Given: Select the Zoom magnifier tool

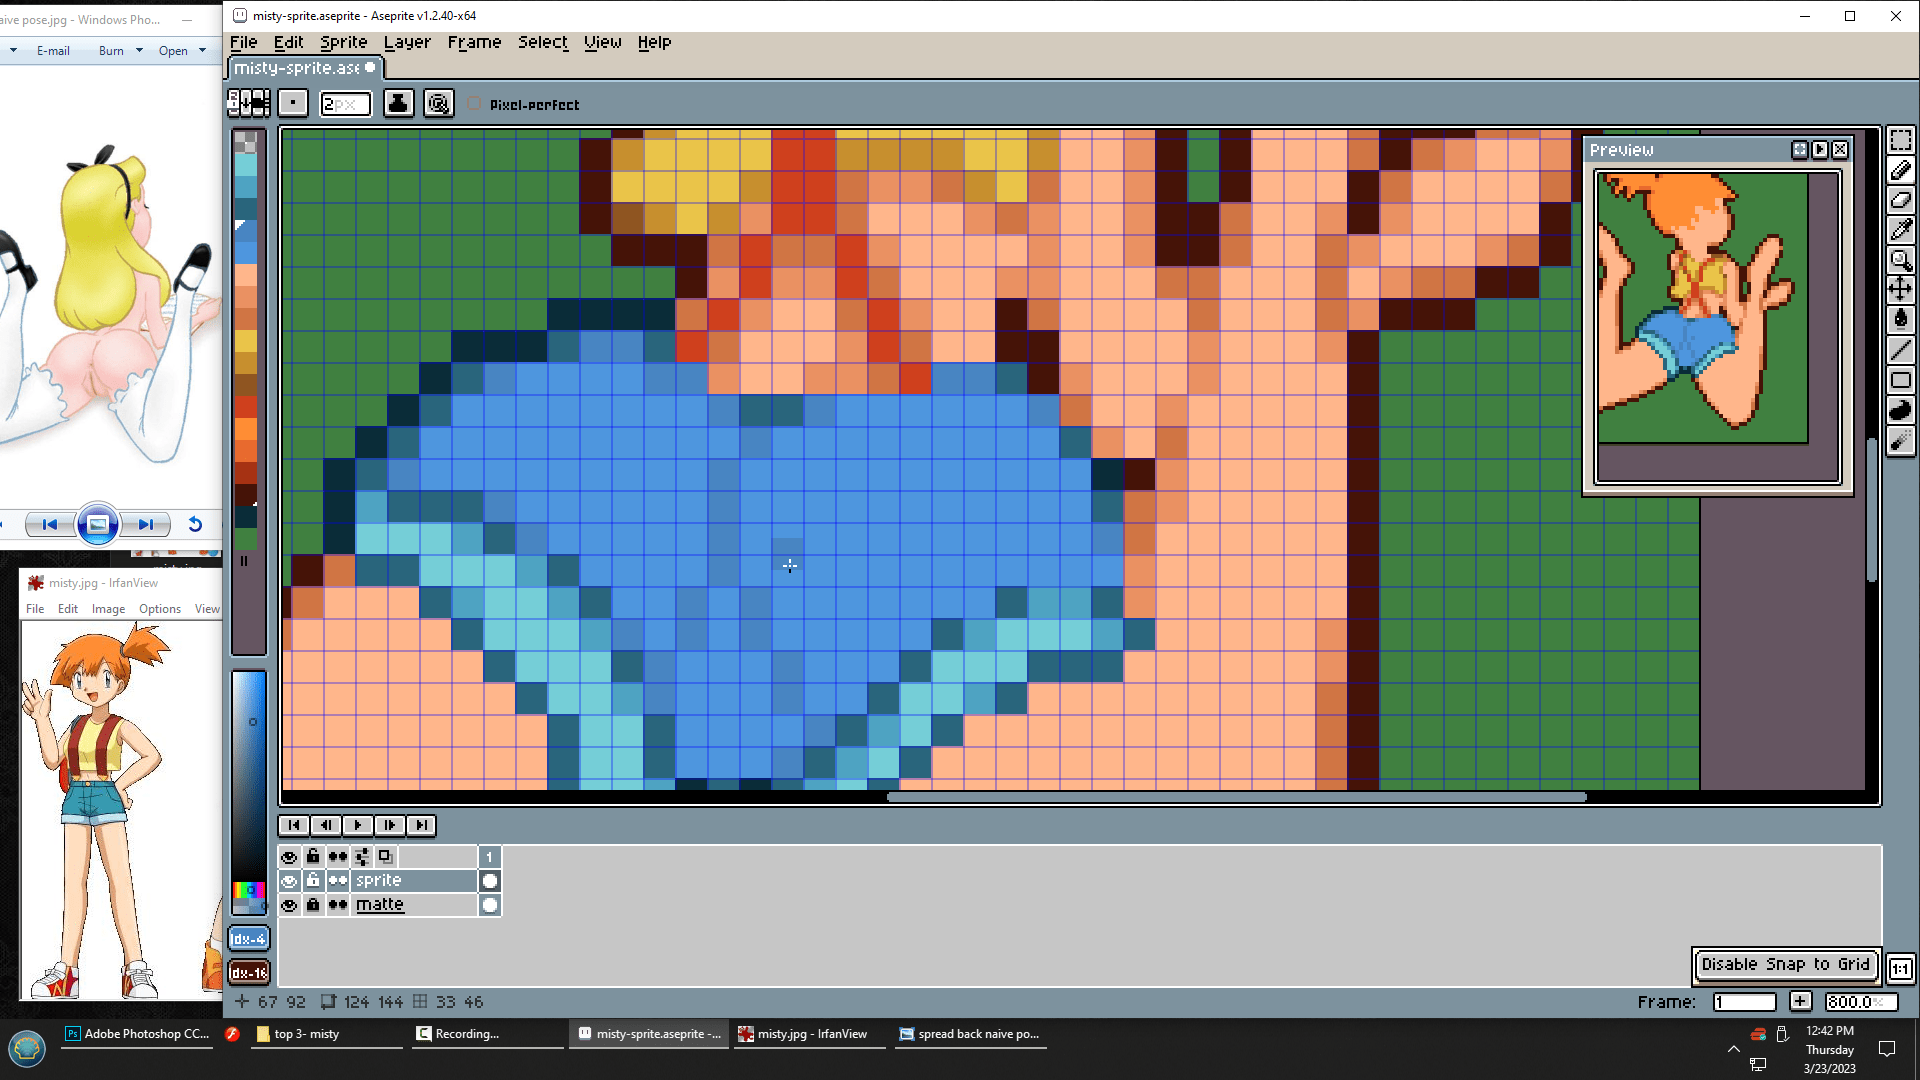Looking at the screenshot, I should point(1900,260).
